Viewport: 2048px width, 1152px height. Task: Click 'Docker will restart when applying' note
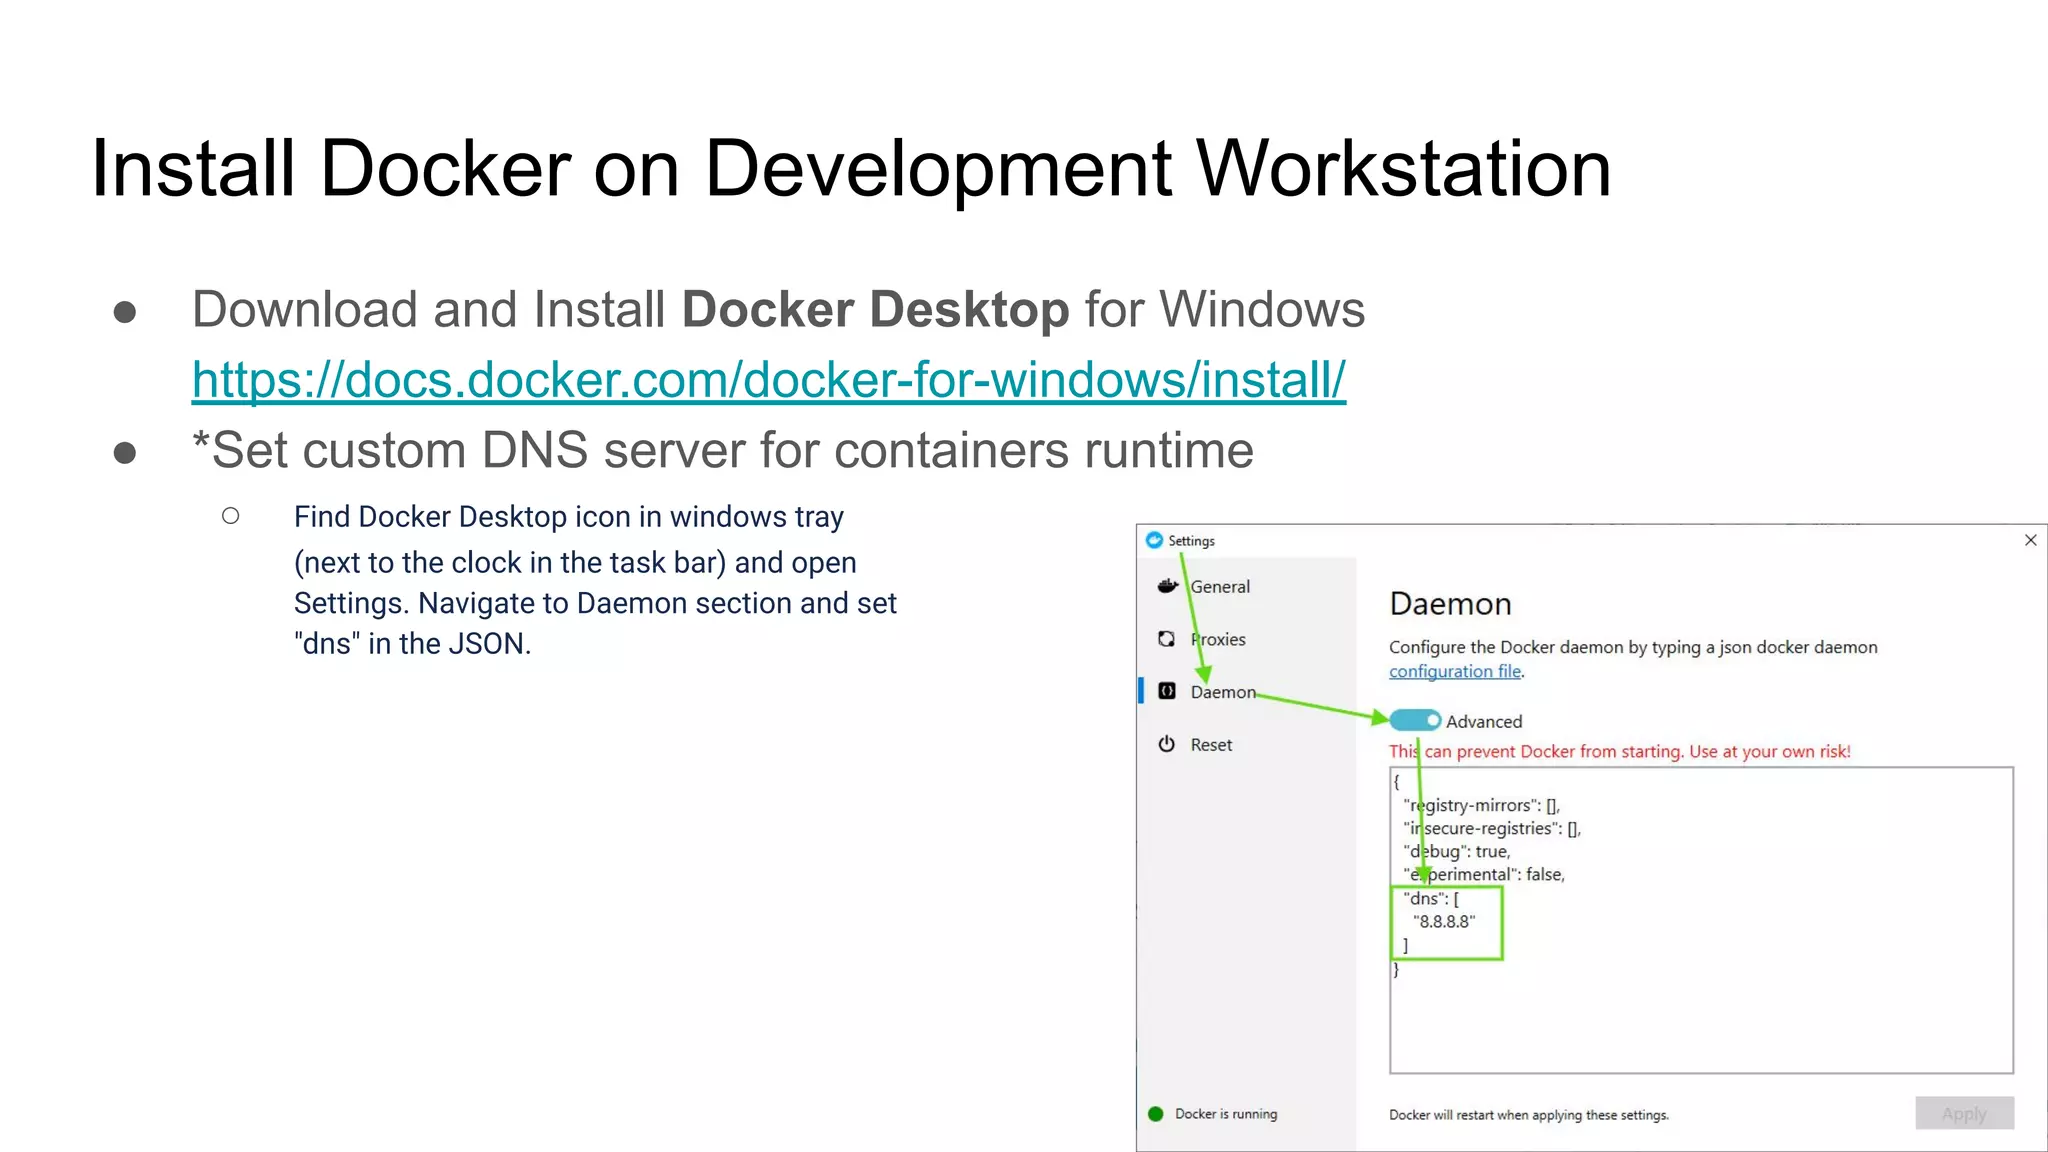tap(1529, 1115)
